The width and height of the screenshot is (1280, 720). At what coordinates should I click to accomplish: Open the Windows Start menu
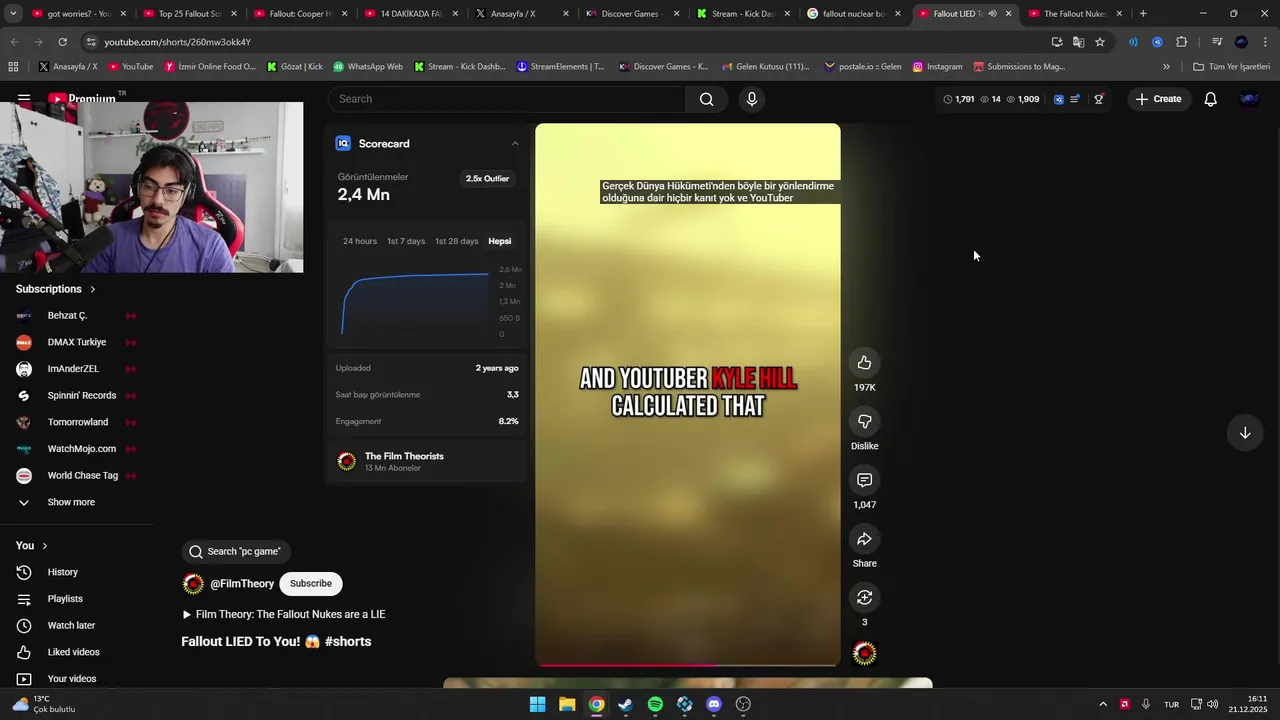(537, 704)
